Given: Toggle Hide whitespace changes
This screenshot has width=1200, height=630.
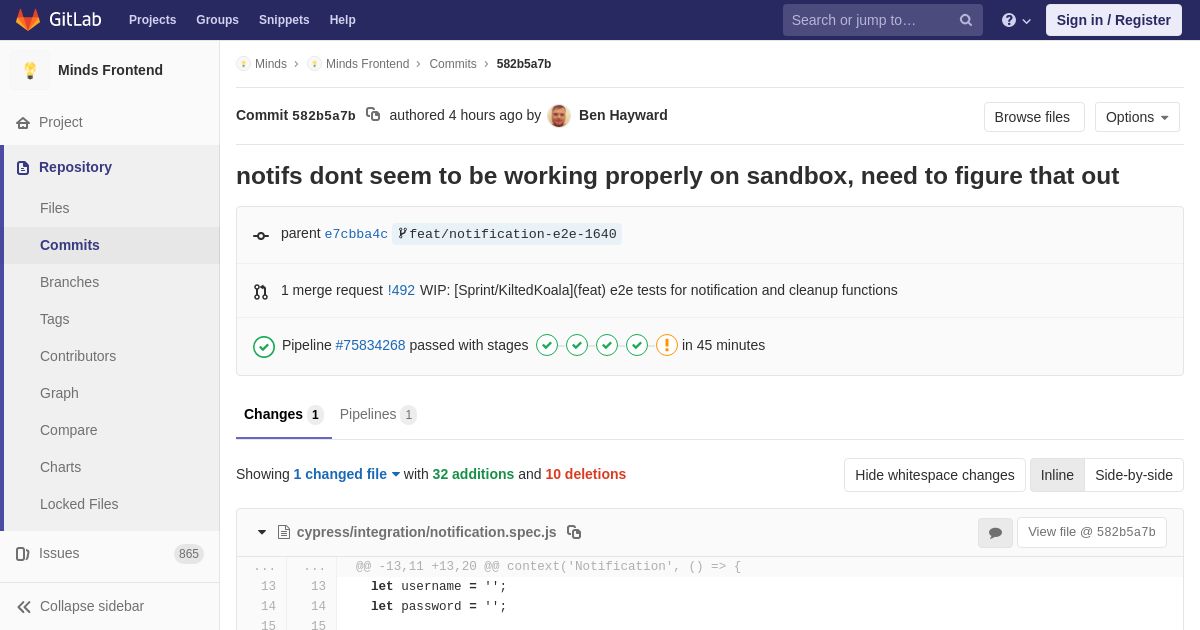Looking at the screenshot, I should 934,475.
